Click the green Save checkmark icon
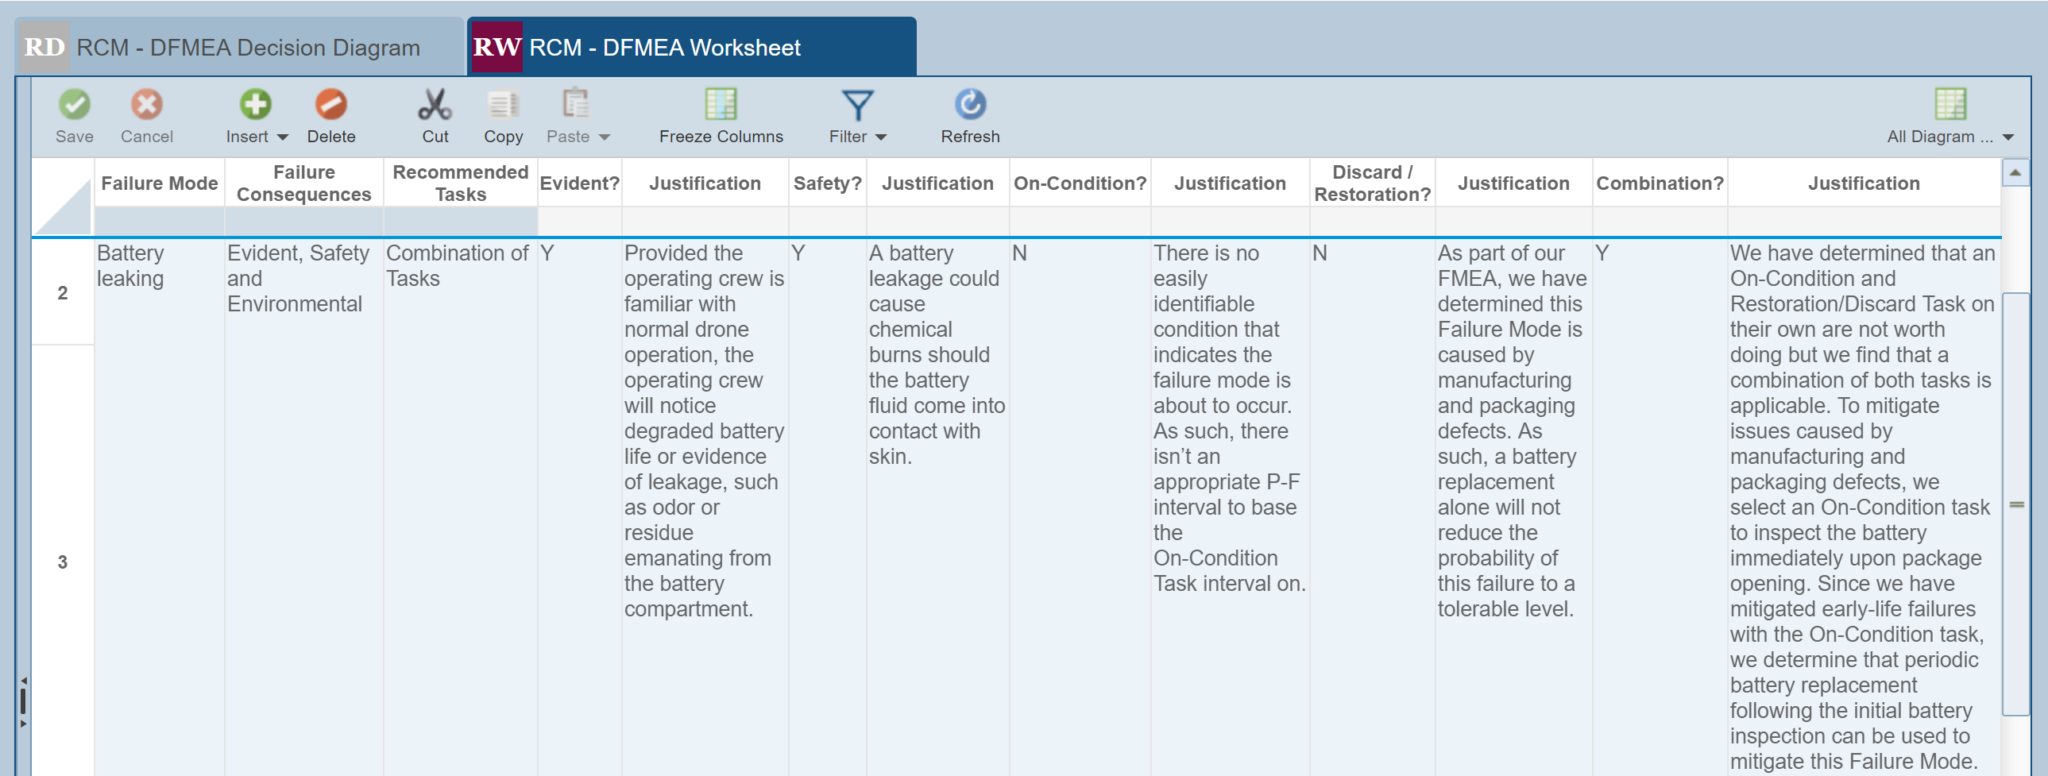The image size is (2048, 776). point(74,105)
